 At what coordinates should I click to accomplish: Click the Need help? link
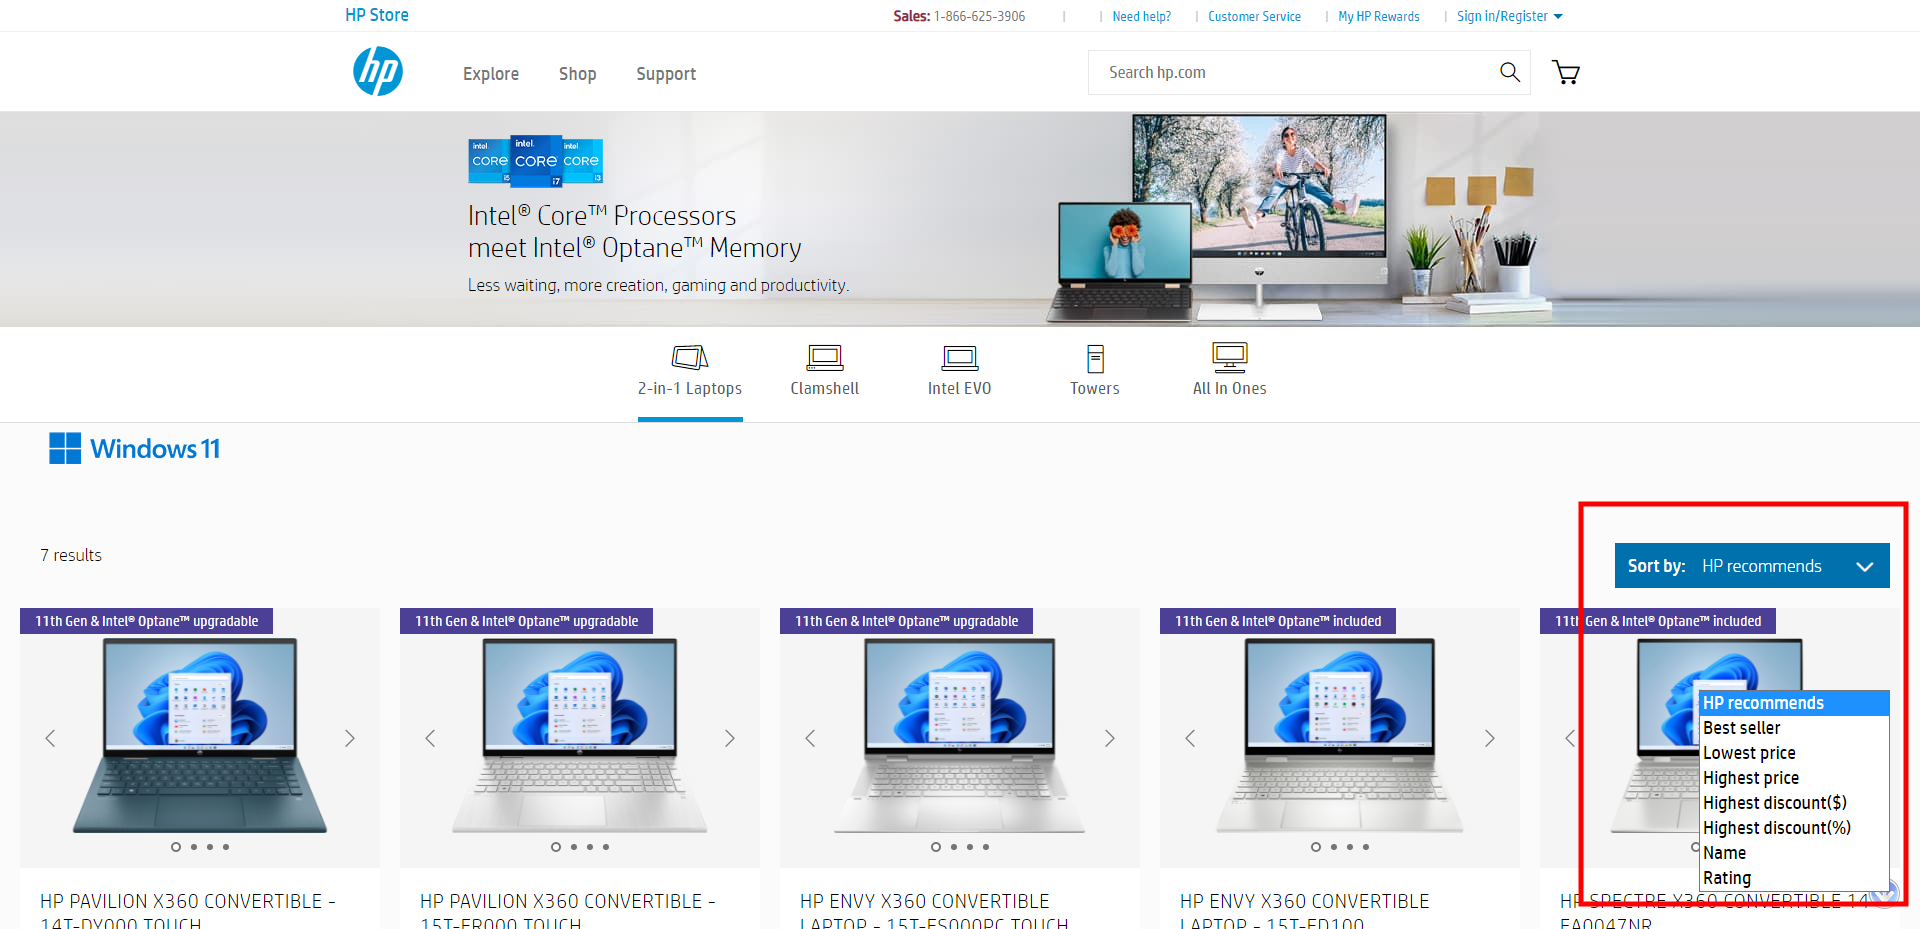1142,16
